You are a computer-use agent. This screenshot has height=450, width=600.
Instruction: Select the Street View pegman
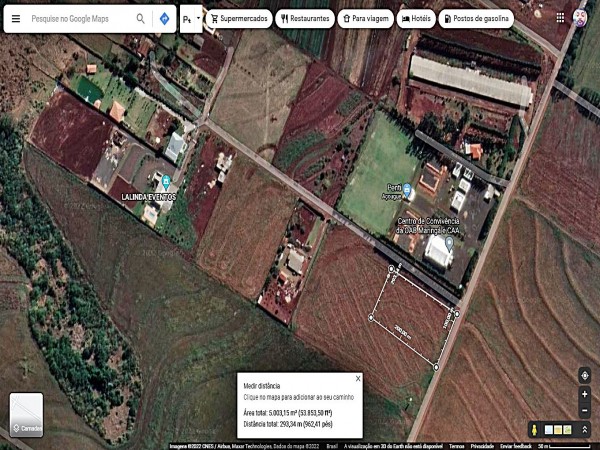click(535, 429)
